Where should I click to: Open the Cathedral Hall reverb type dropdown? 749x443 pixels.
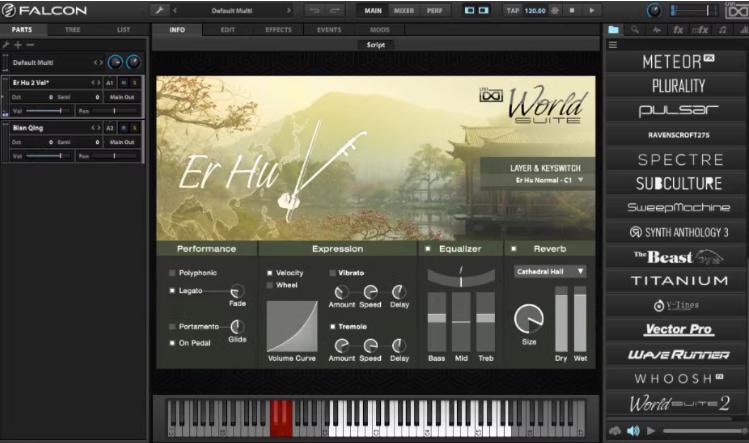click(550, 271)
